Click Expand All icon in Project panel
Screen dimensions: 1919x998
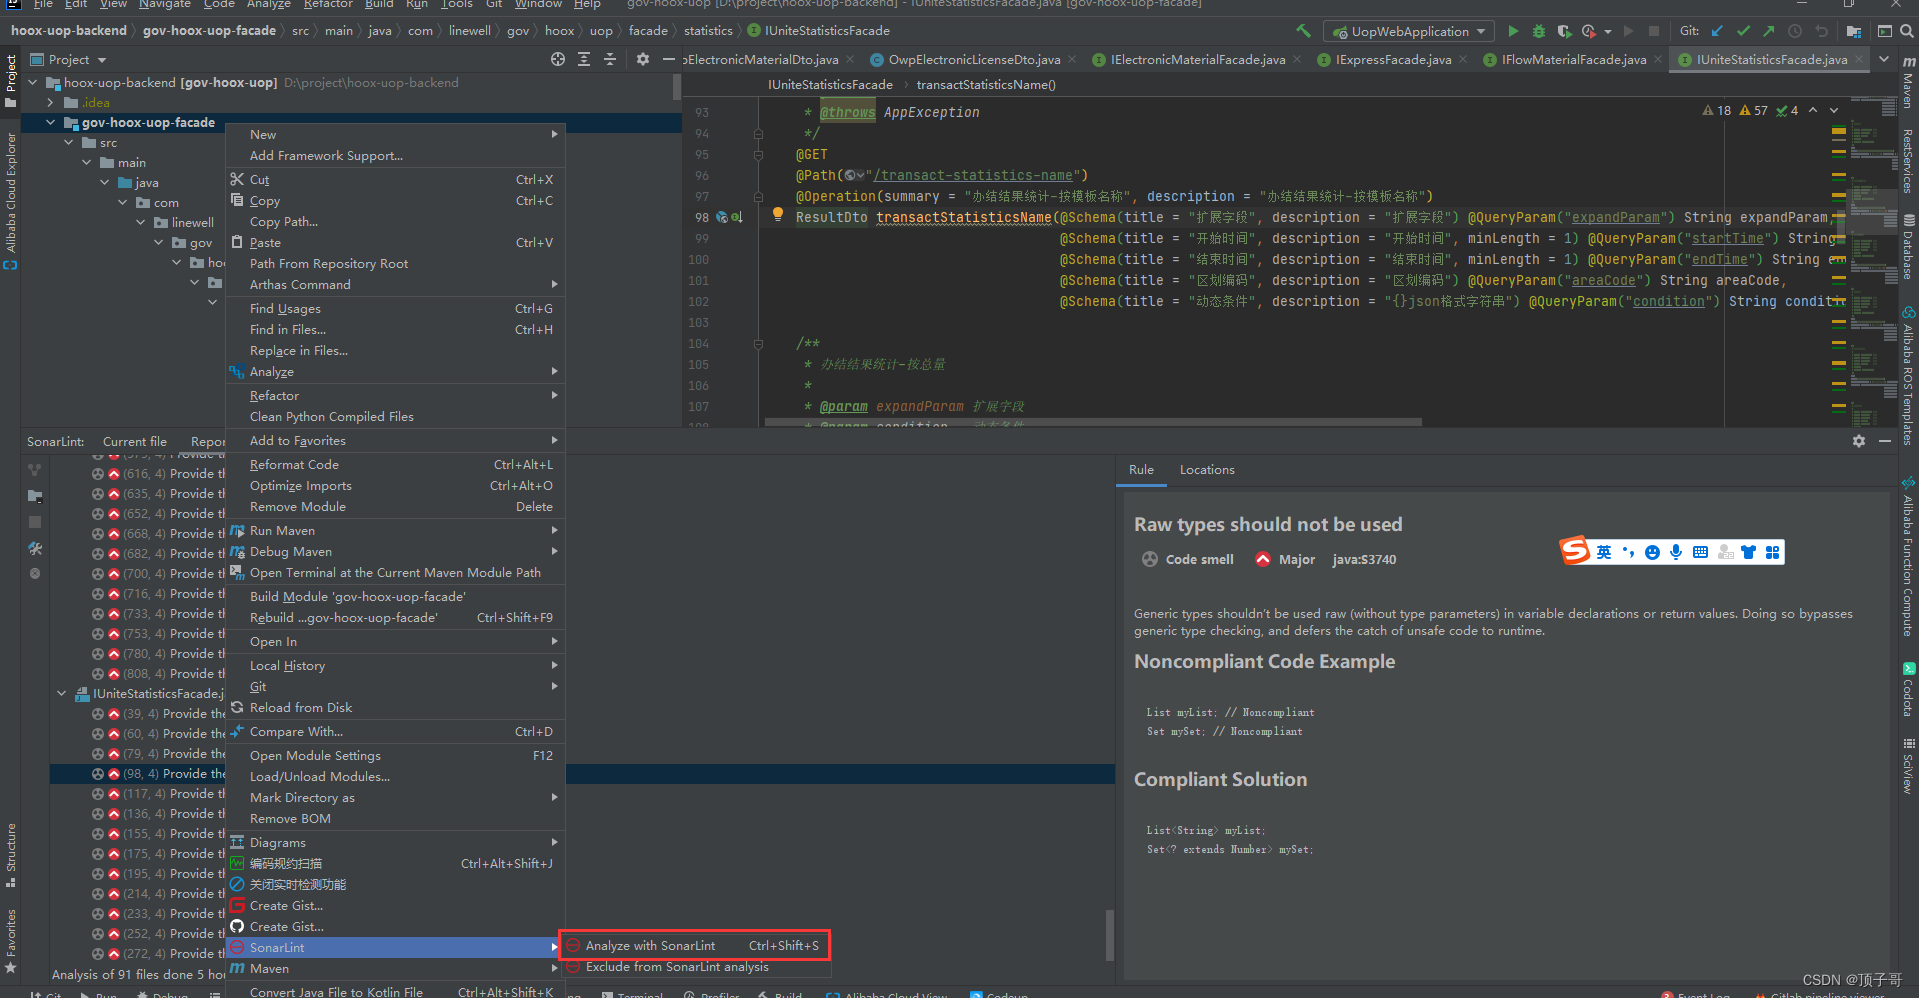(584, 59)
